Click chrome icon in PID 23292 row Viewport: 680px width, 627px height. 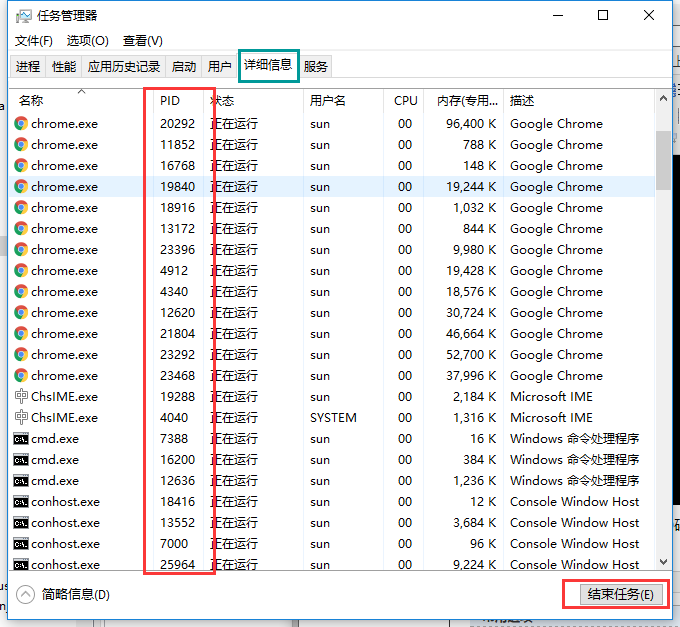coord(21,355)
